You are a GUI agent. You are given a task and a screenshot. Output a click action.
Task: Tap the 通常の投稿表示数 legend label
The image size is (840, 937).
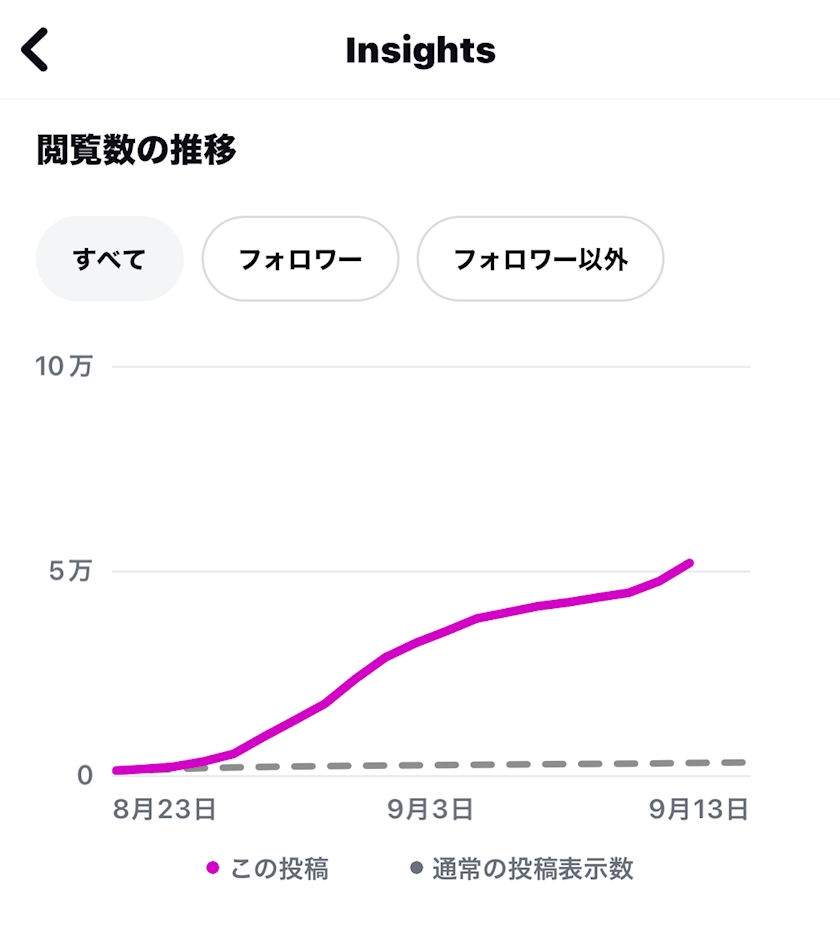pyautogui.click(x=533, y=869)
